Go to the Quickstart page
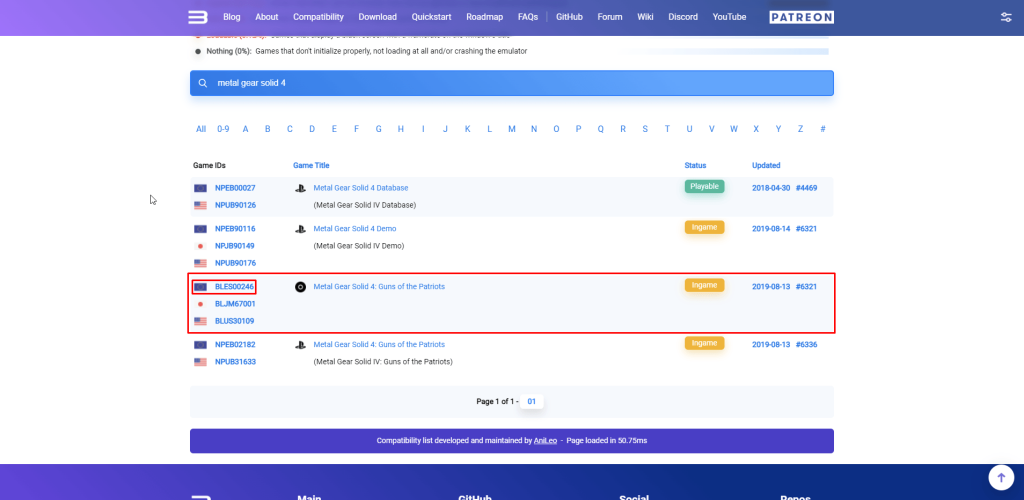The height and width of the screenshot is (500, 1024). 432,17
